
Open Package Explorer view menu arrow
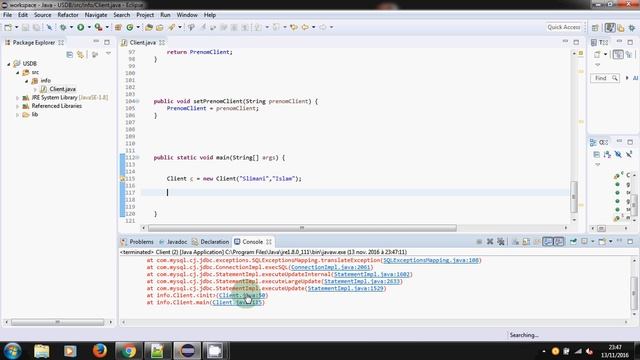coord(108,54)
